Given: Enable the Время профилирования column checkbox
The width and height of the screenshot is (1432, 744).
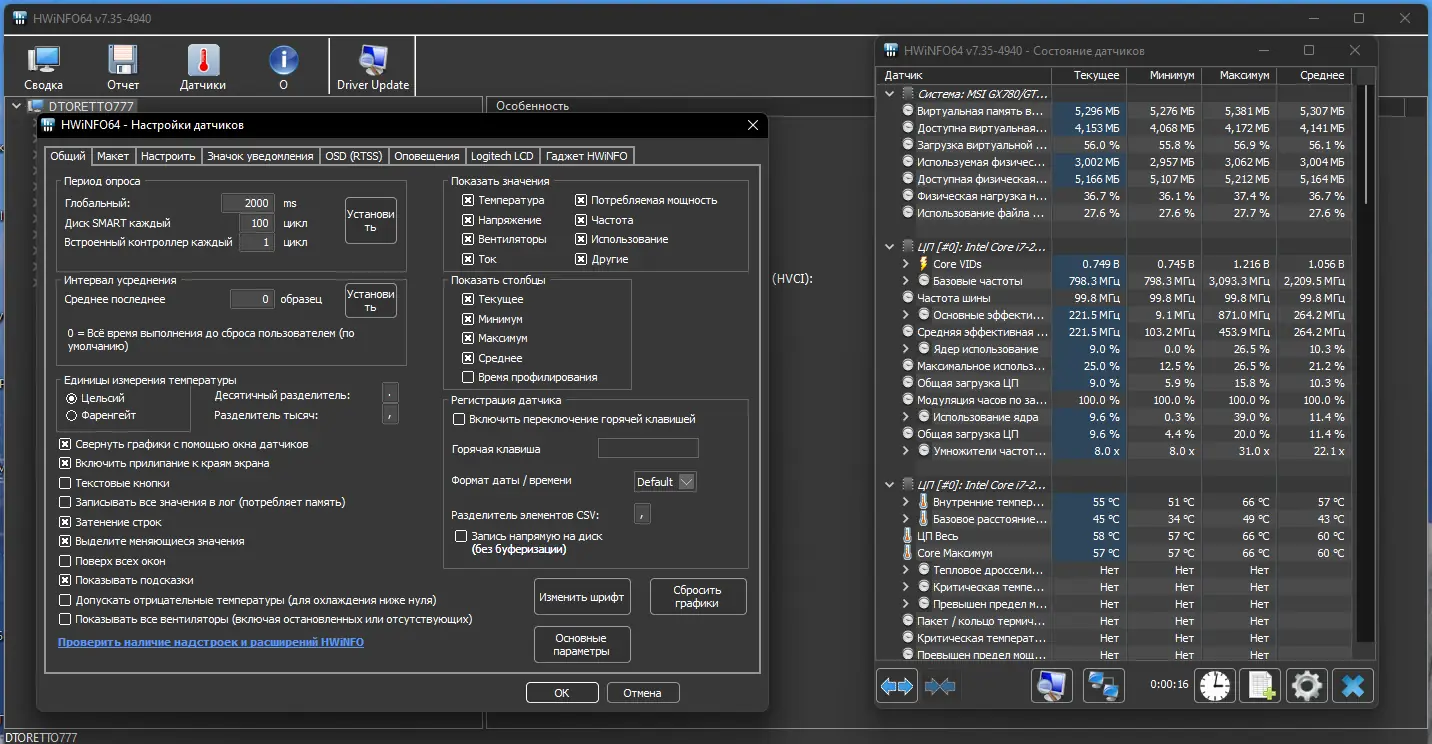Looking at the screenshot, I should 468,377.
